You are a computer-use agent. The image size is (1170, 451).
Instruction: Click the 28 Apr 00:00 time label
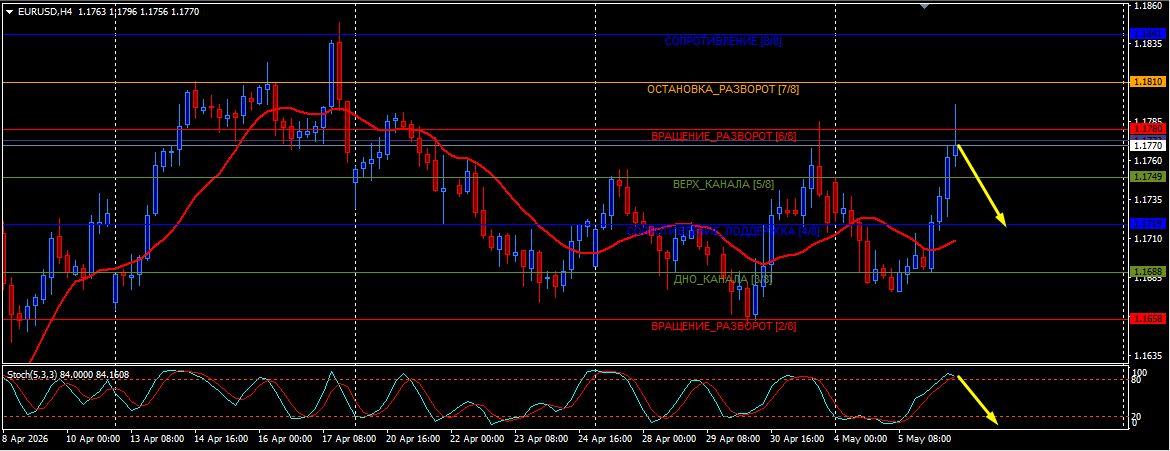click(669, 440)
